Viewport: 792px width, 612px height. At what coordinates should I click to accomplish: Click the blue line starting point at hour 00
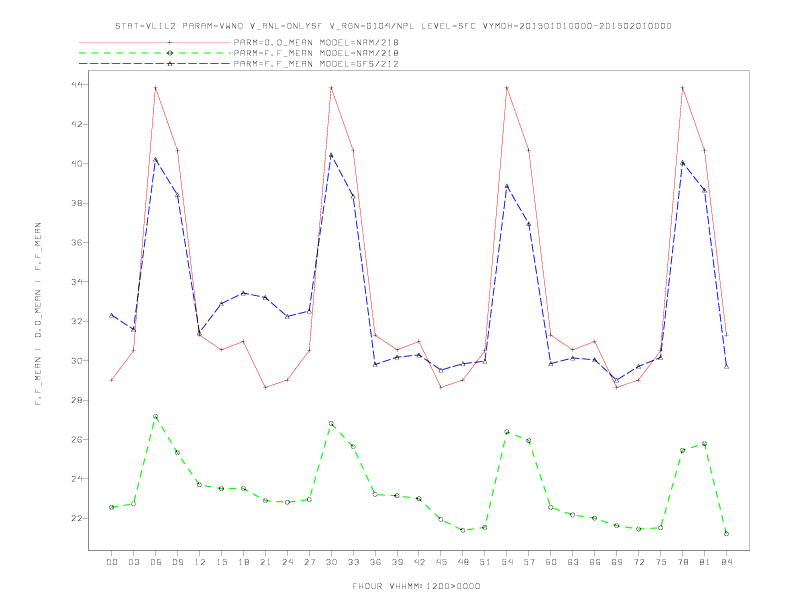point(112,315)
